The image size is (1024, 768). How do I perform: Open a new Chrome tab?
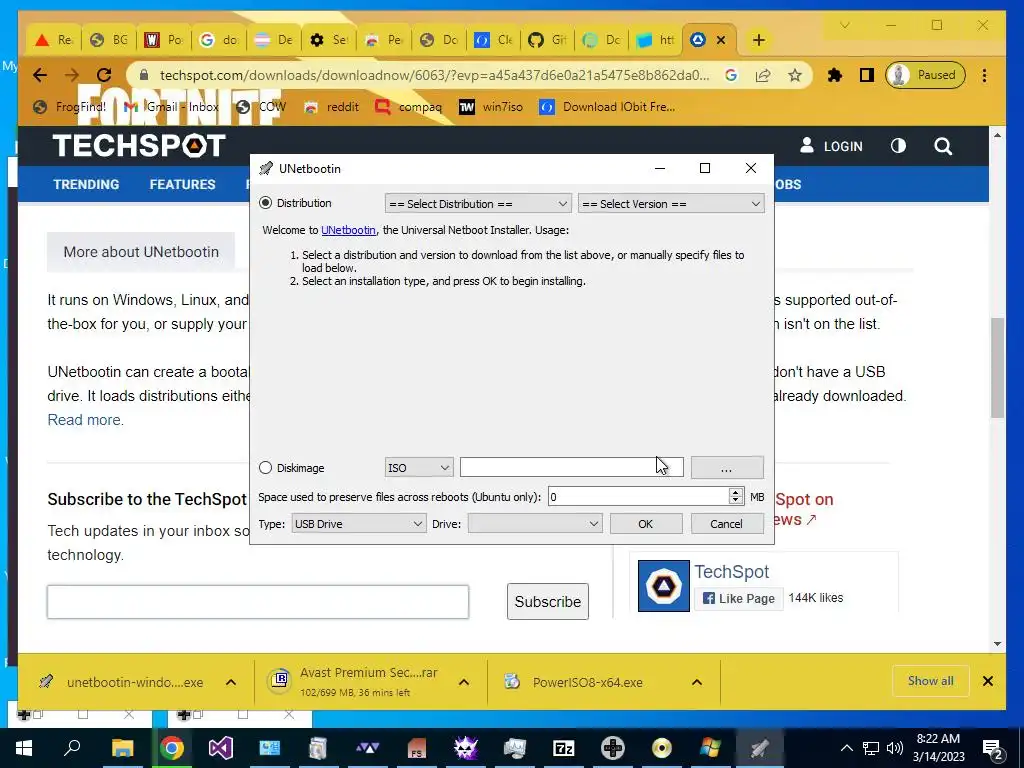758,40
